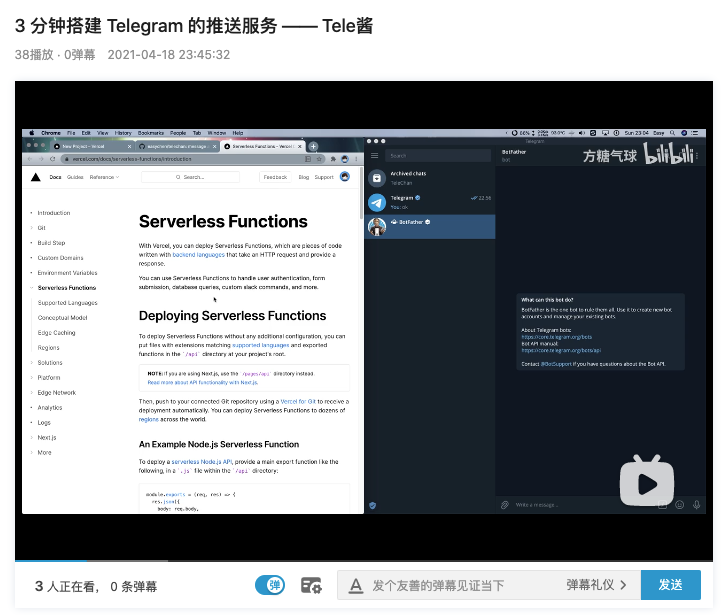Click the 2021-04-18 23:45:32 upload date
This screenshot has width=724, height=615.
[x=169, y=55]
